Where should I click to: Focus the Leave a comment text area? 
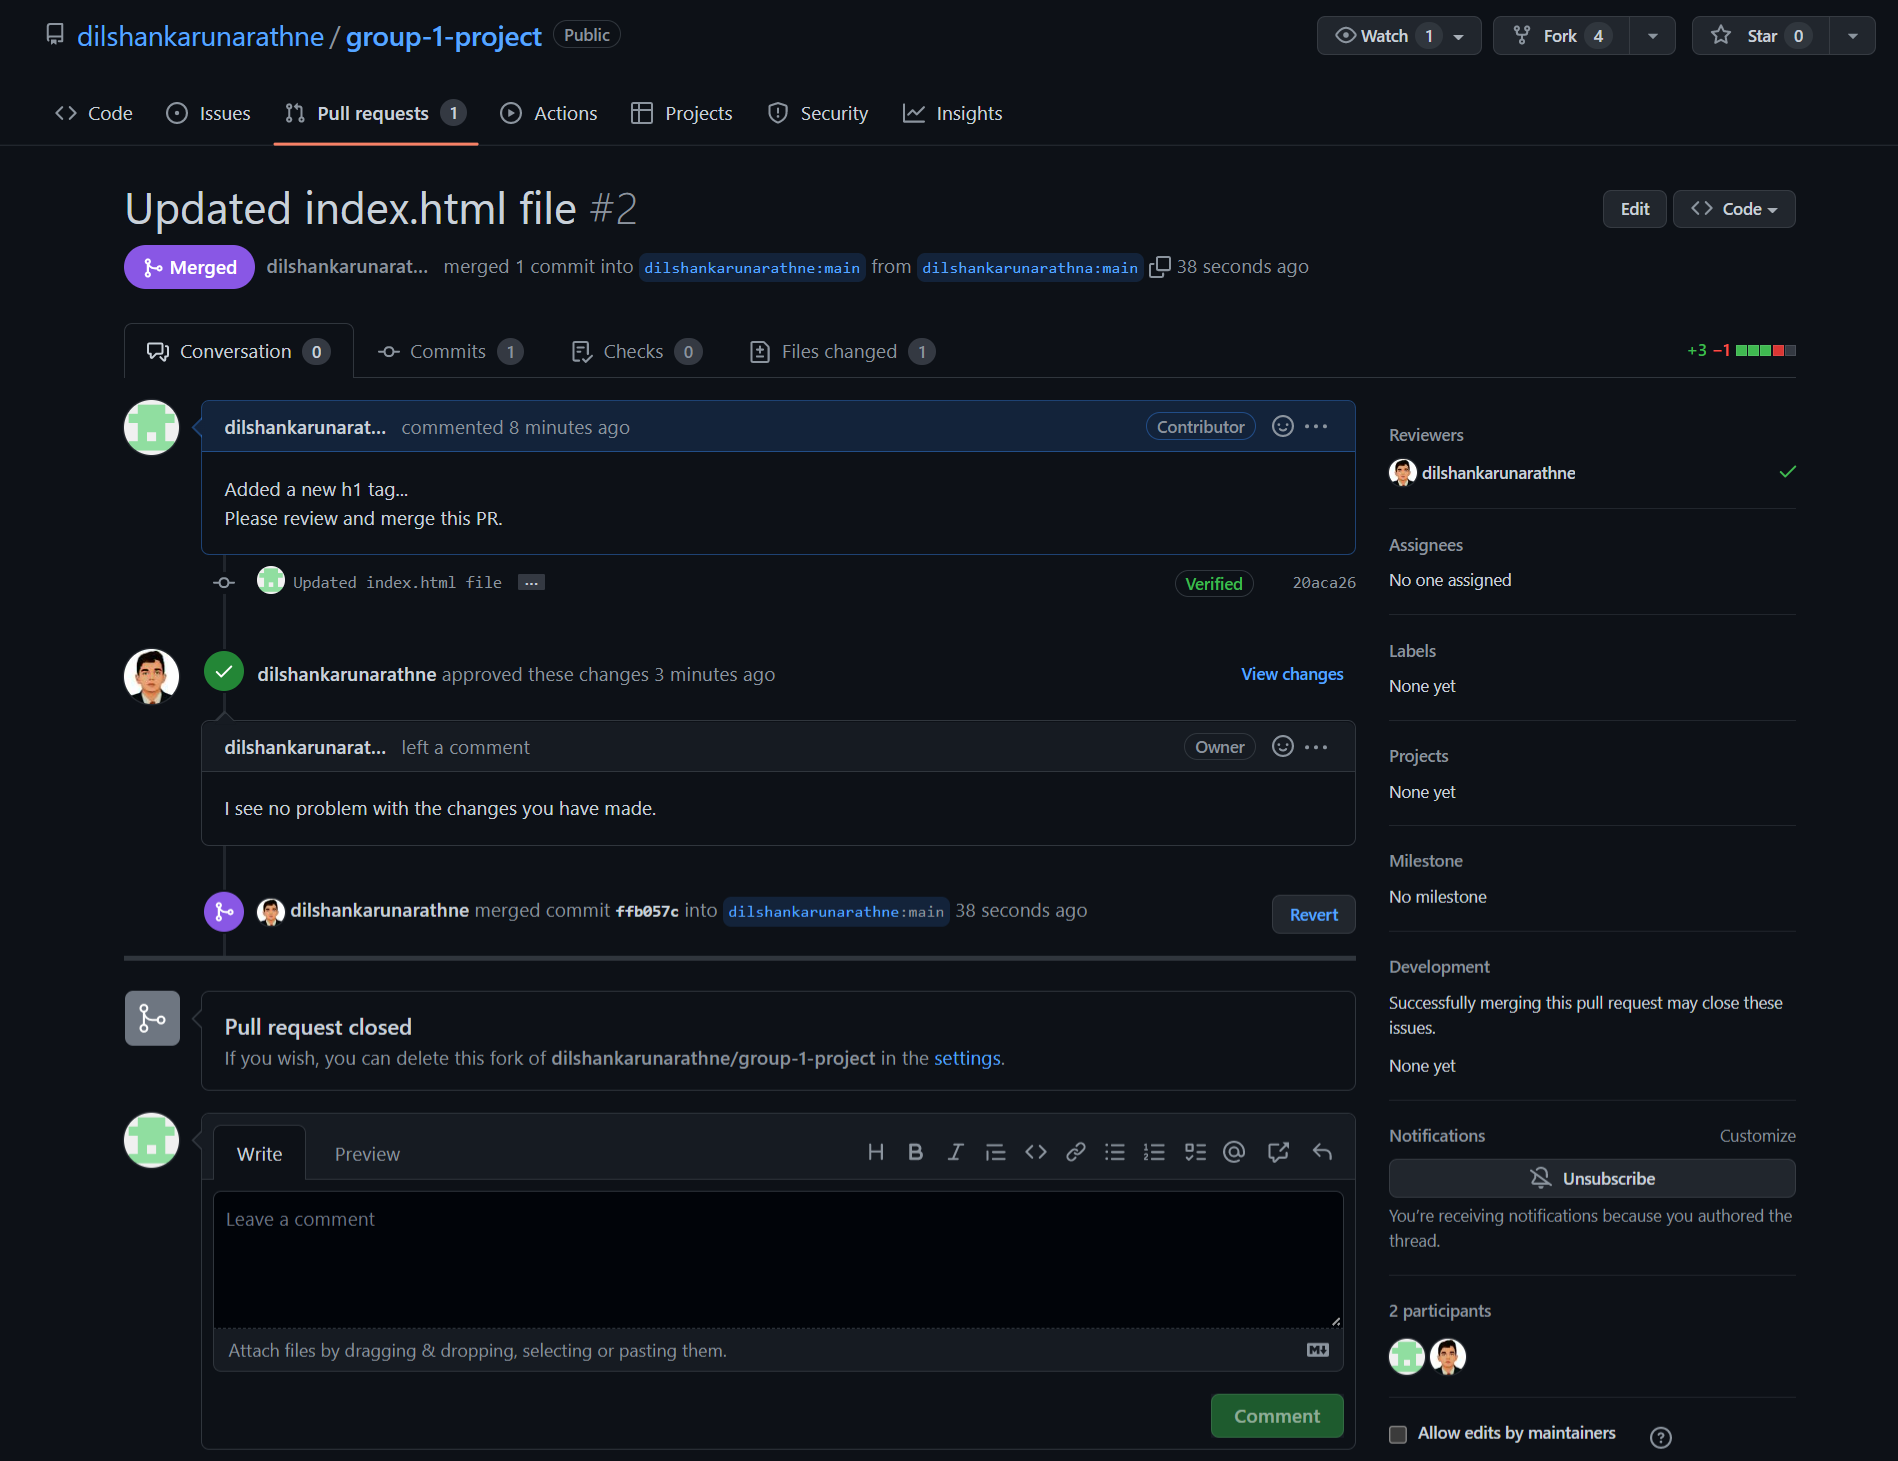[777, 1259]
